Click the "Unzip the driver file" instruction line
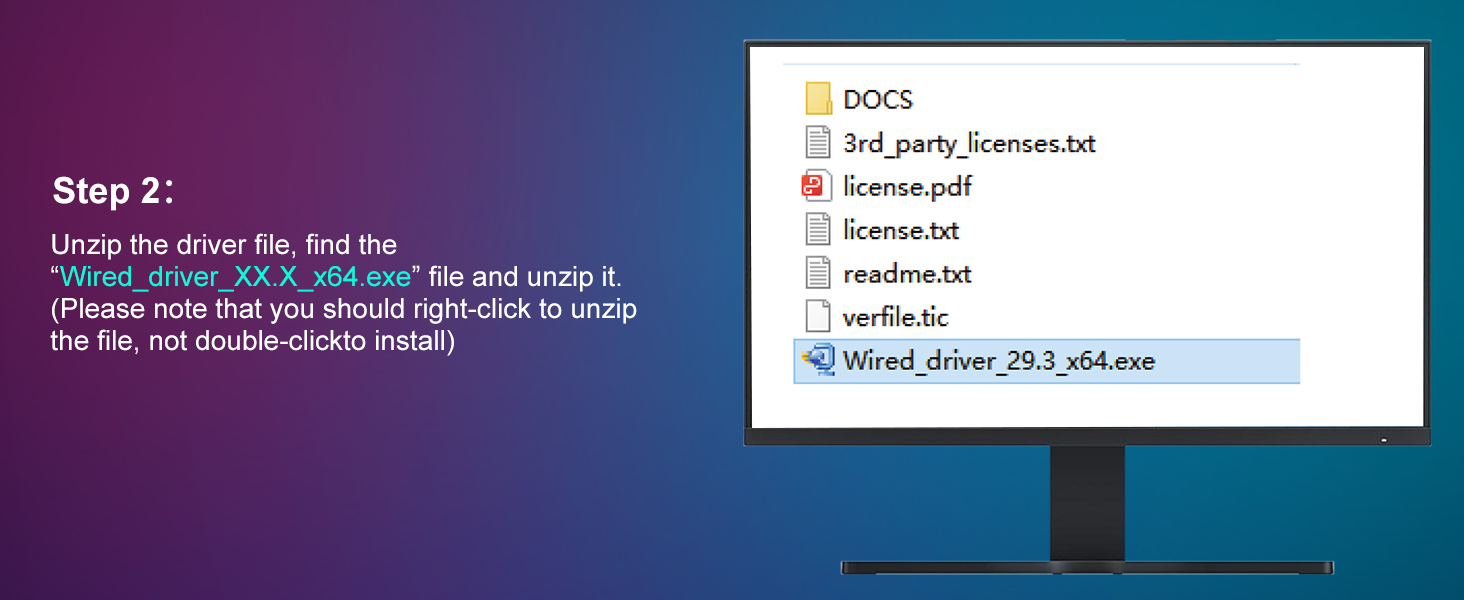 pos(223,245)
